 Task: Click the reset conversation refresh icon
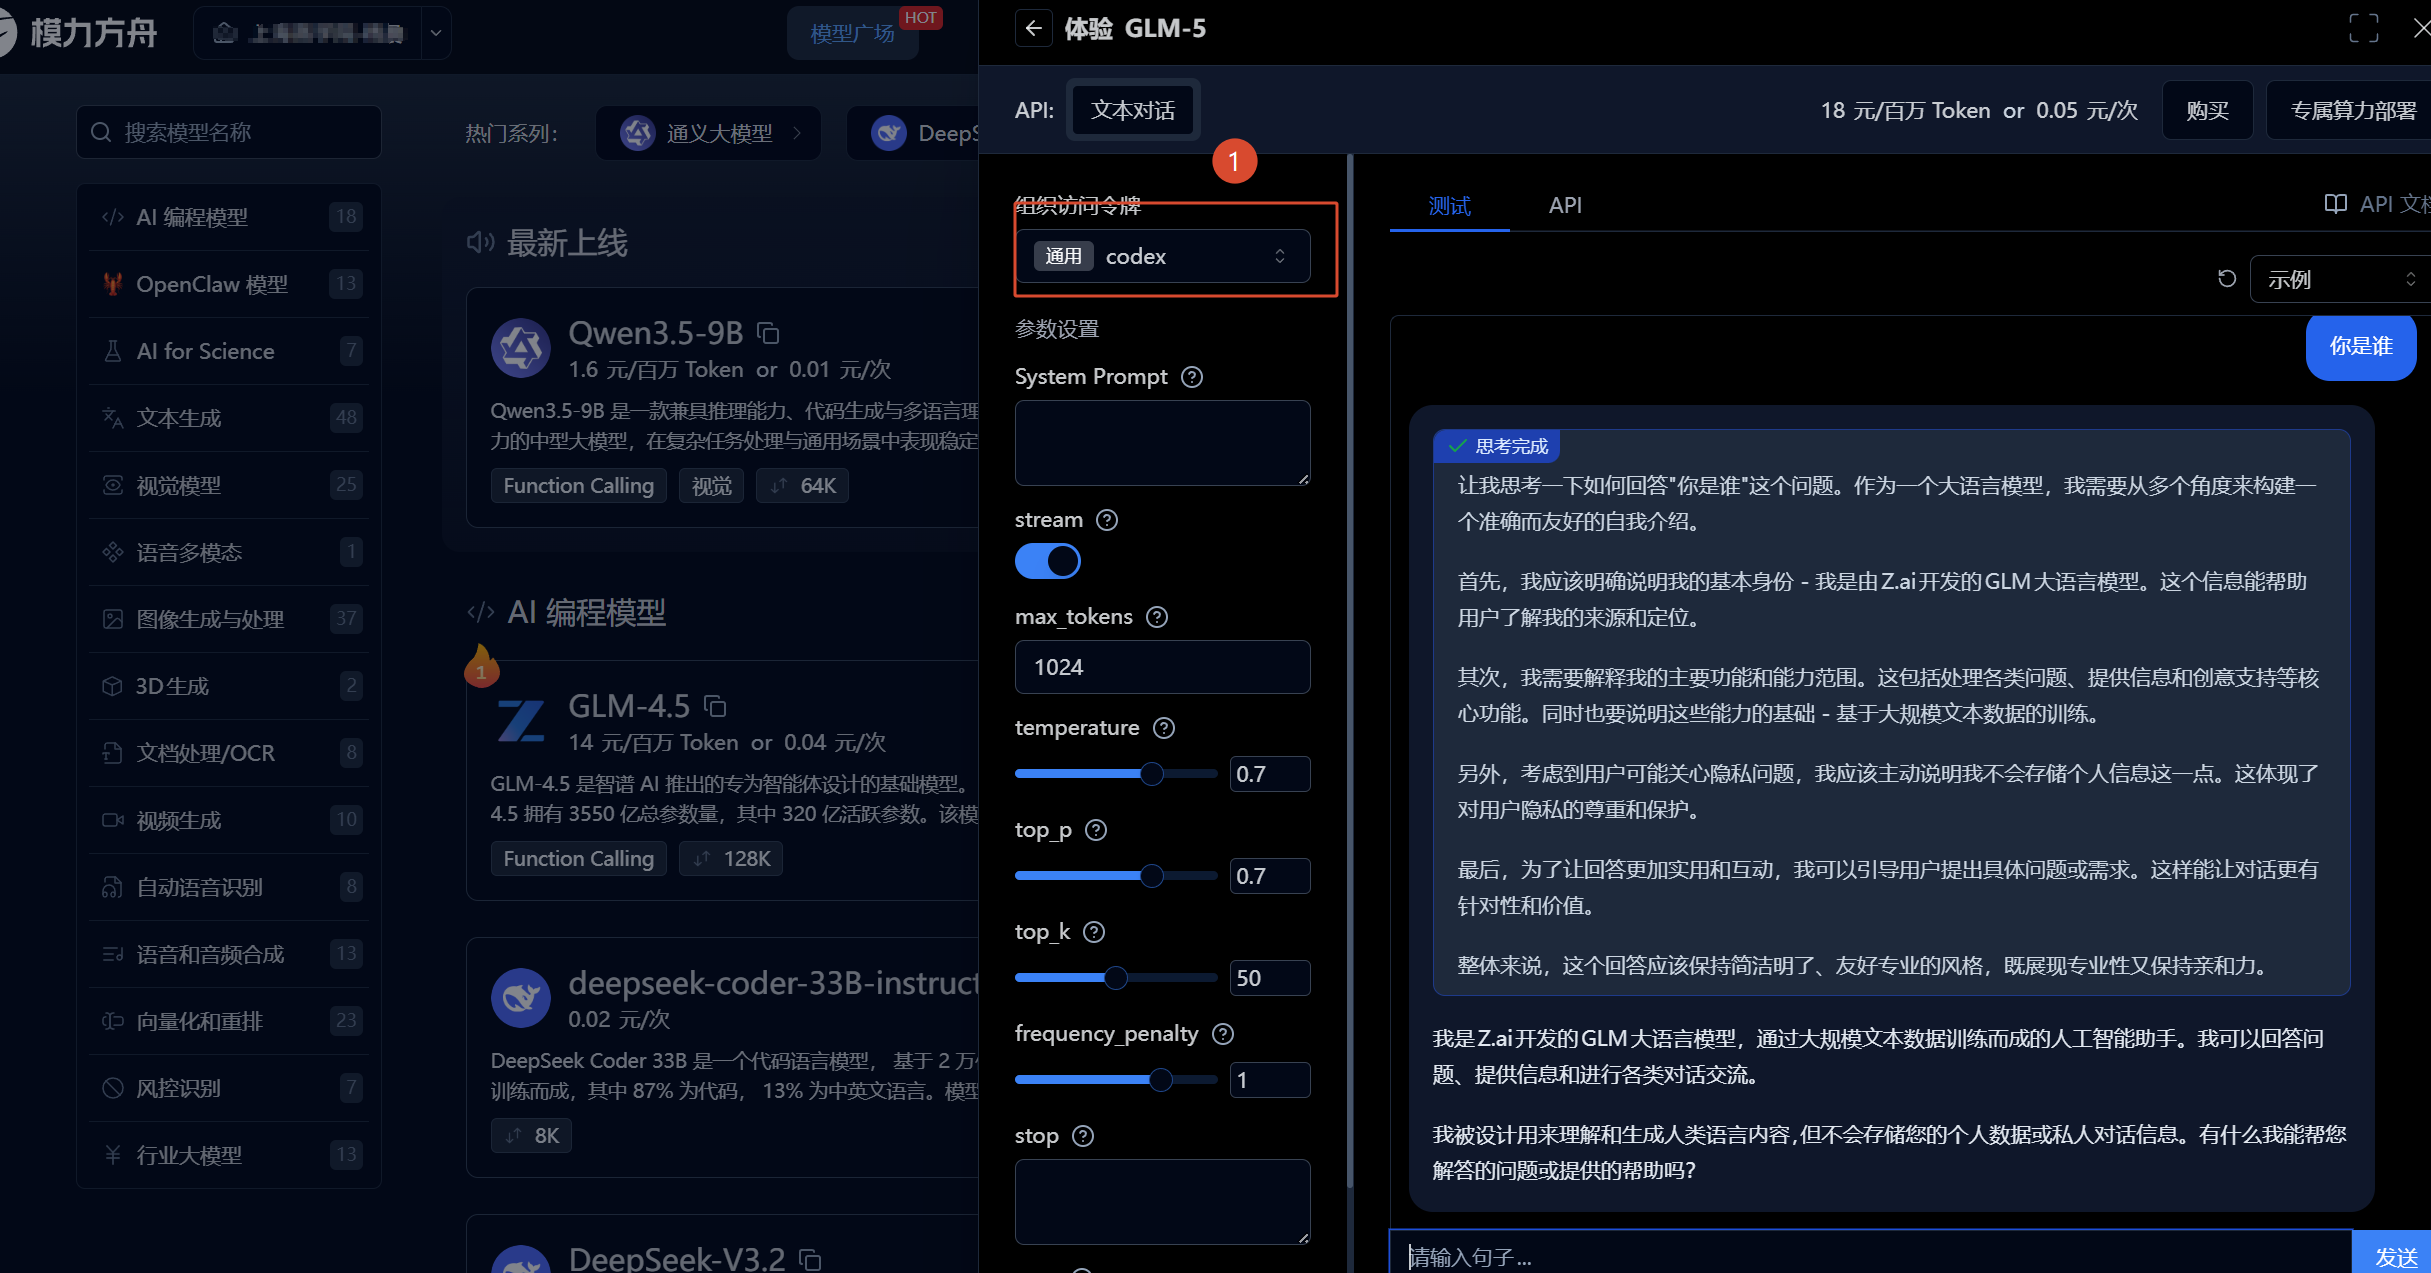(x=2226, y=279)
